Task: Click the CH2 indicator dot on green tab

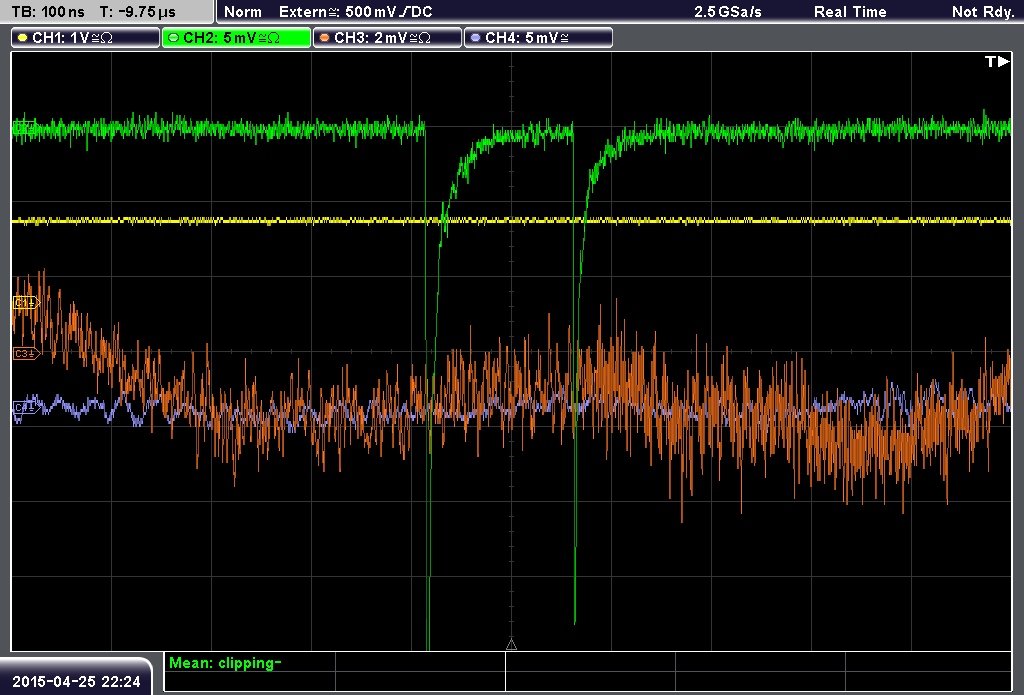Action: (174, 38)
